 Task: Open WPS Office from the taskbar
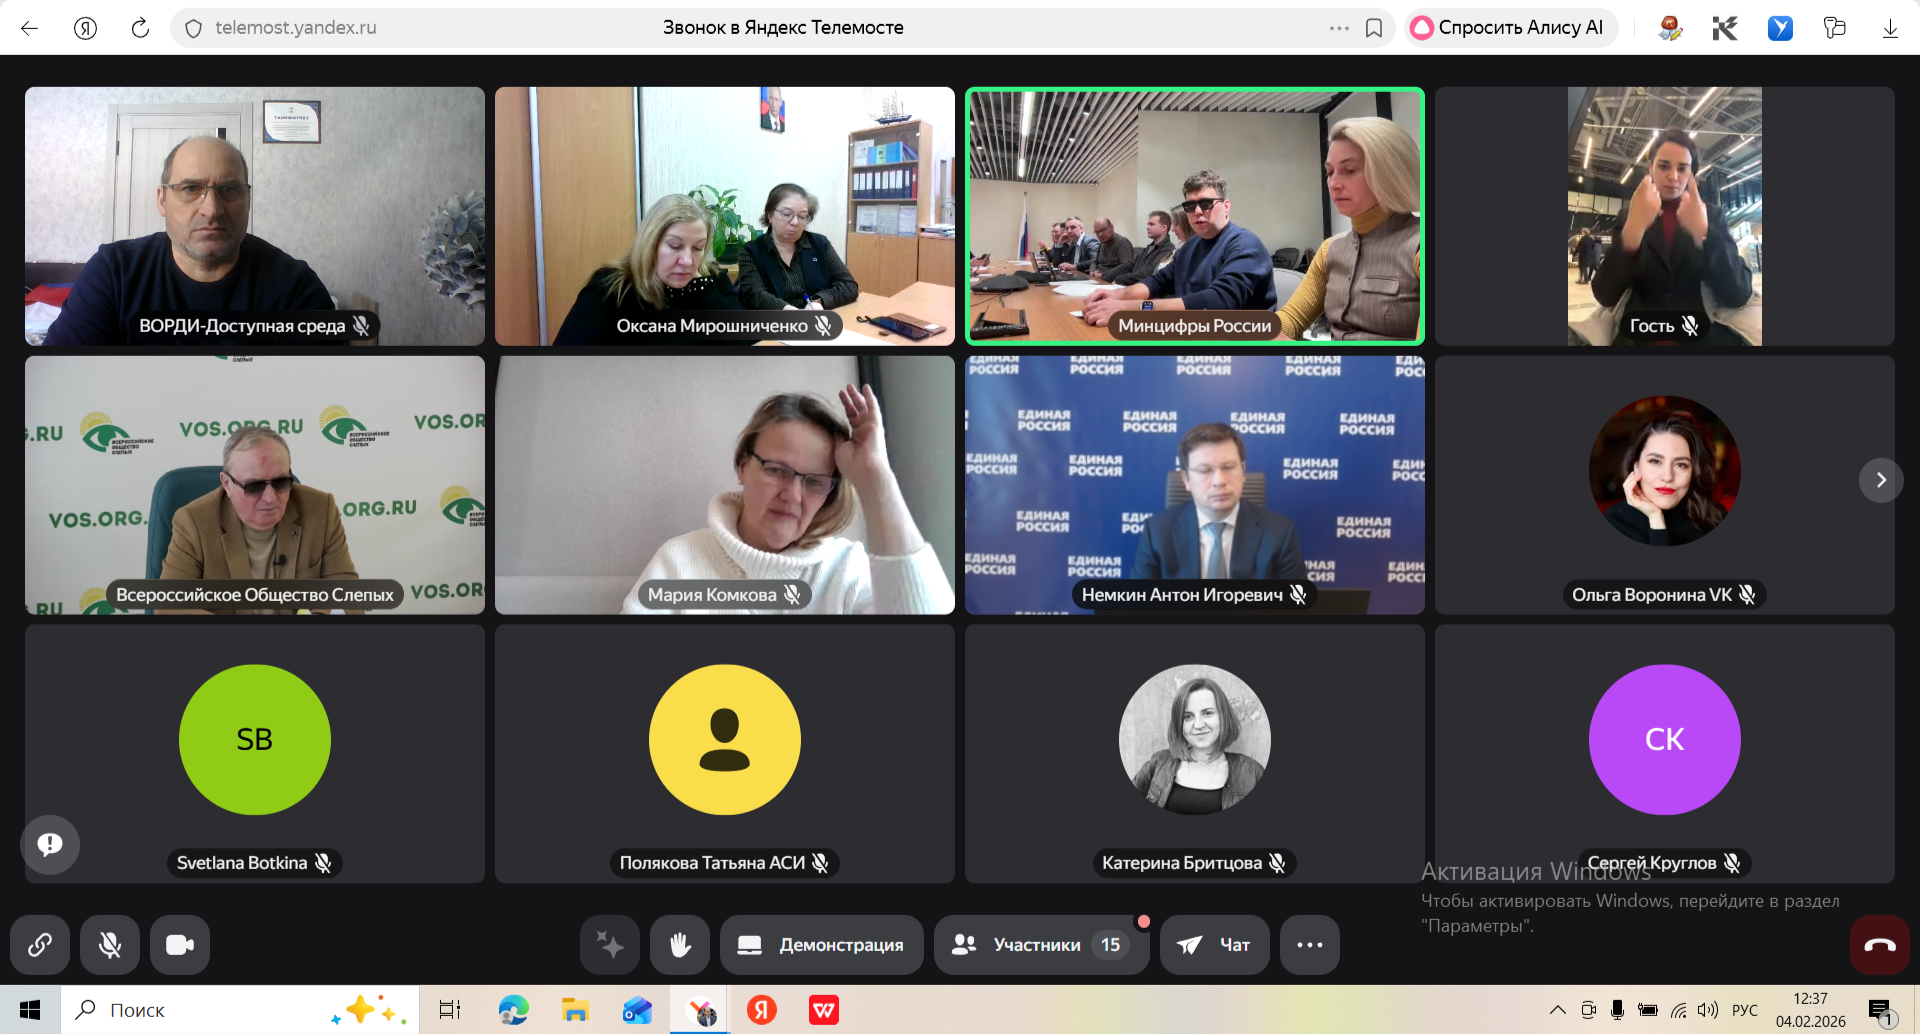pyautogui.click(x=824, y=1010)
